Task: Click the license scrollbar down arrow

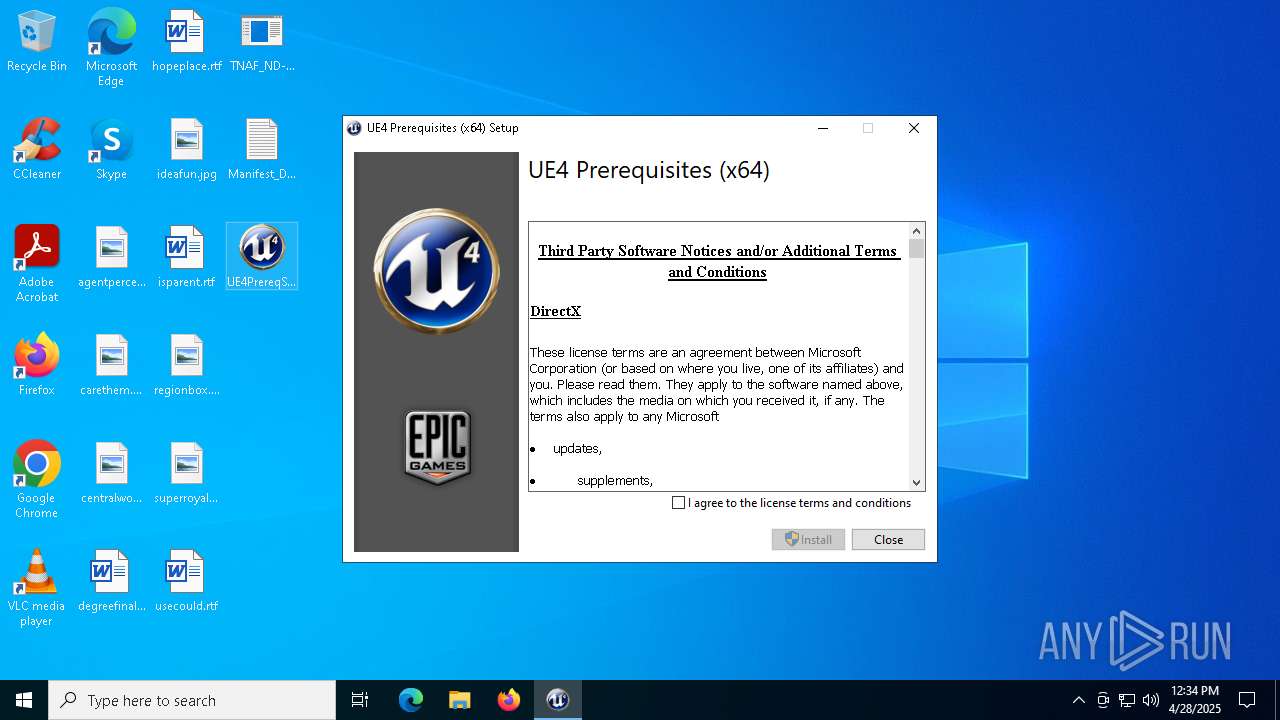Action: pos(916,482)
